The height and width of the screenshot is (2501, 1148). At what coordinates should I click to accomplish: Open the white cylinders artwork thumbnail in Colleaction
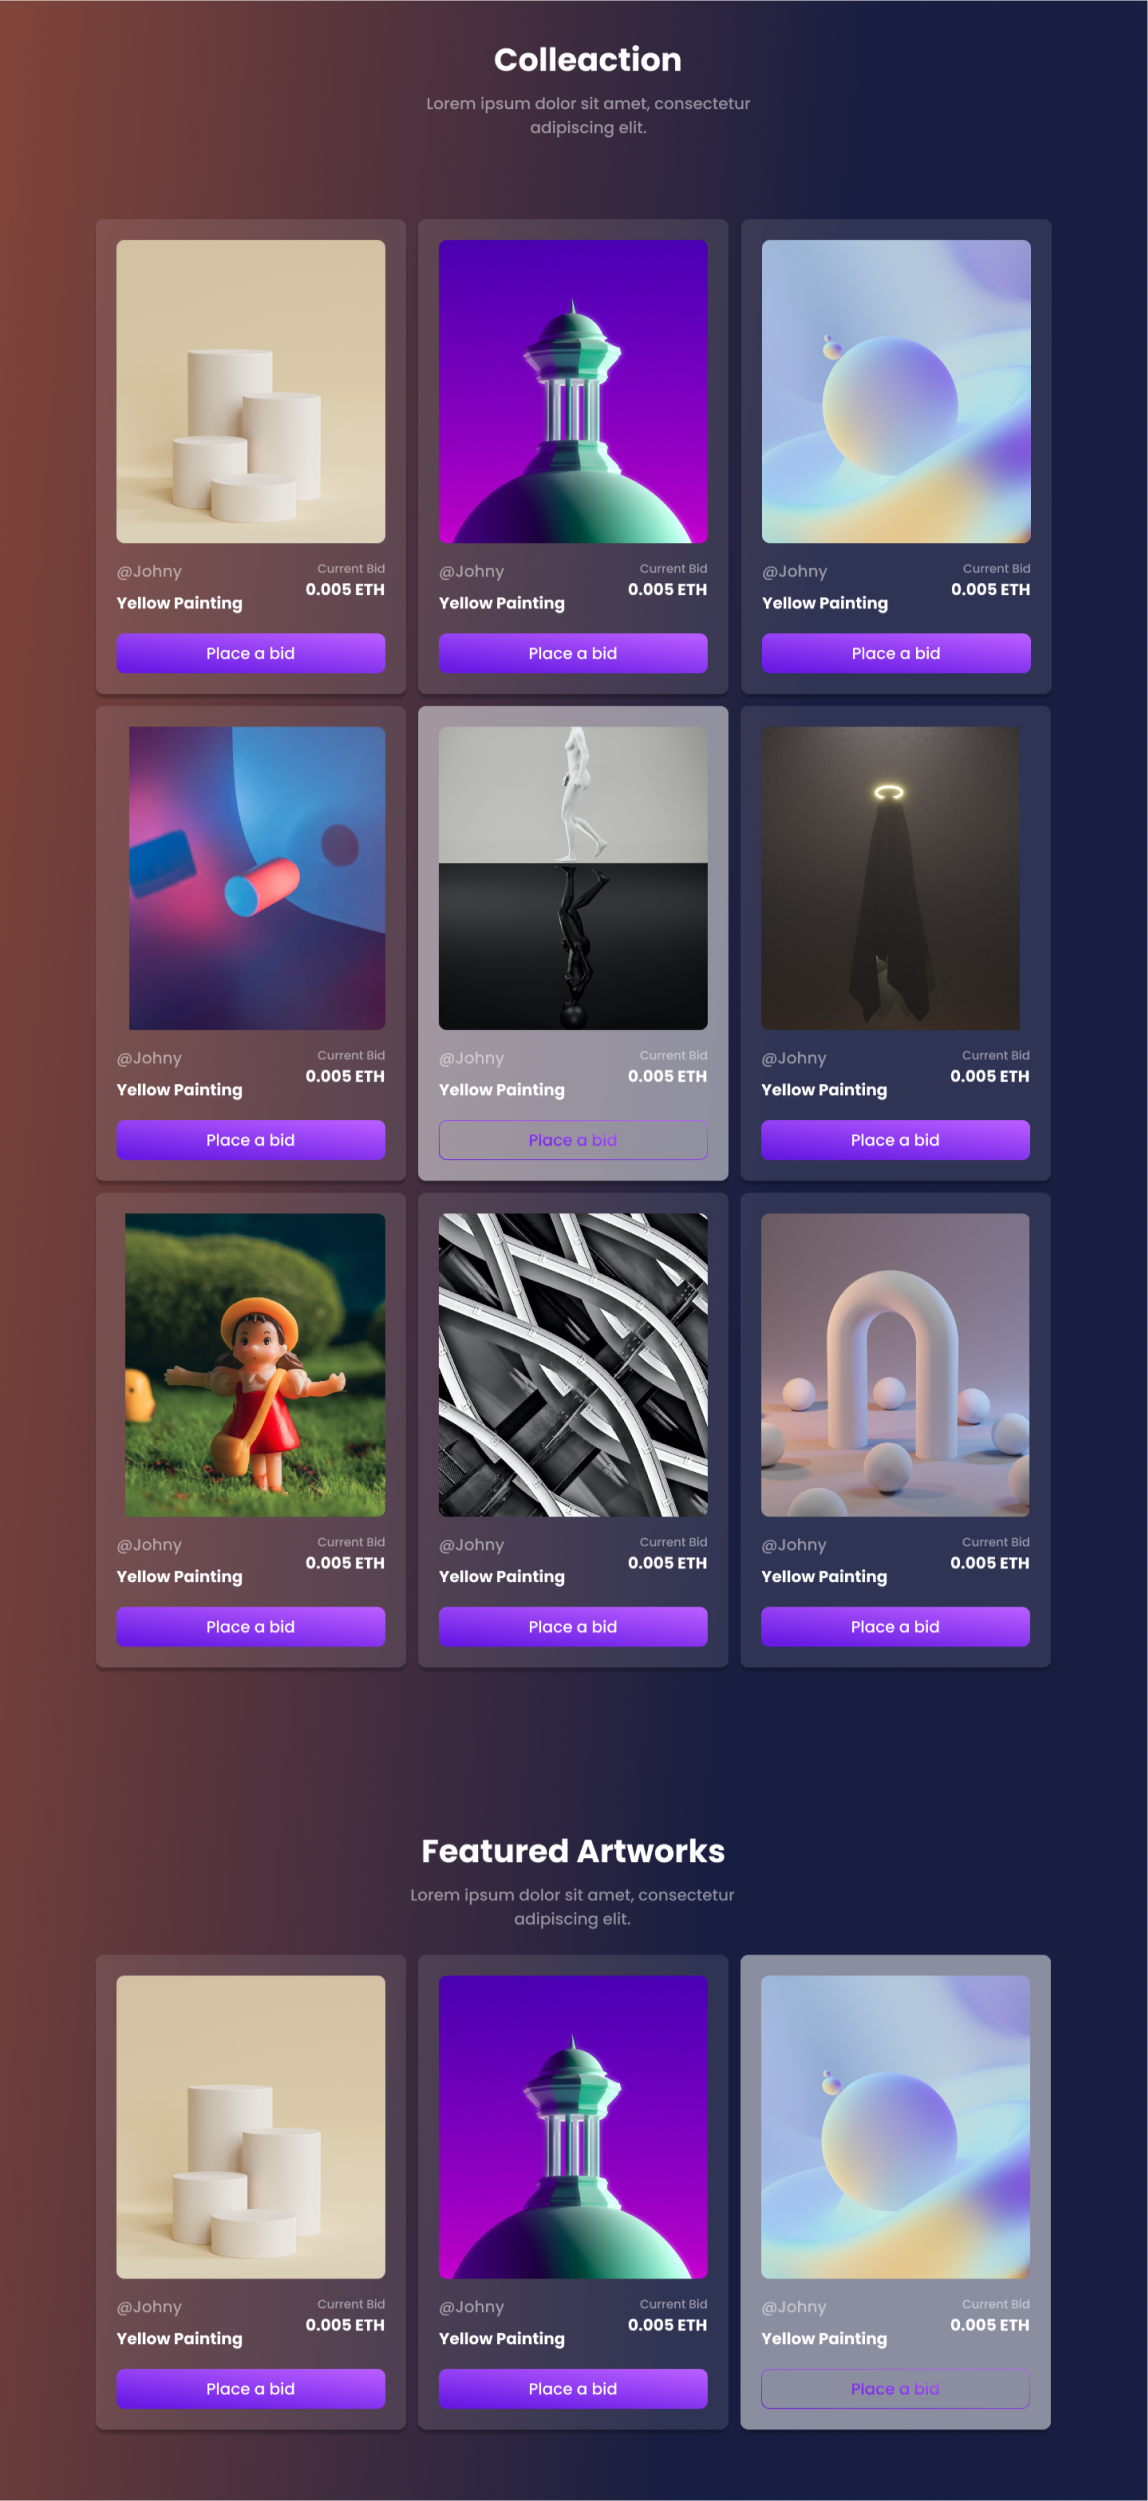(250, 391)
